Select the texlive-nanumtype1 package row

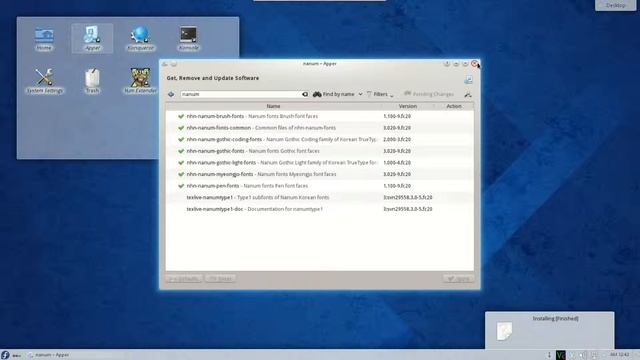point(320,198)
